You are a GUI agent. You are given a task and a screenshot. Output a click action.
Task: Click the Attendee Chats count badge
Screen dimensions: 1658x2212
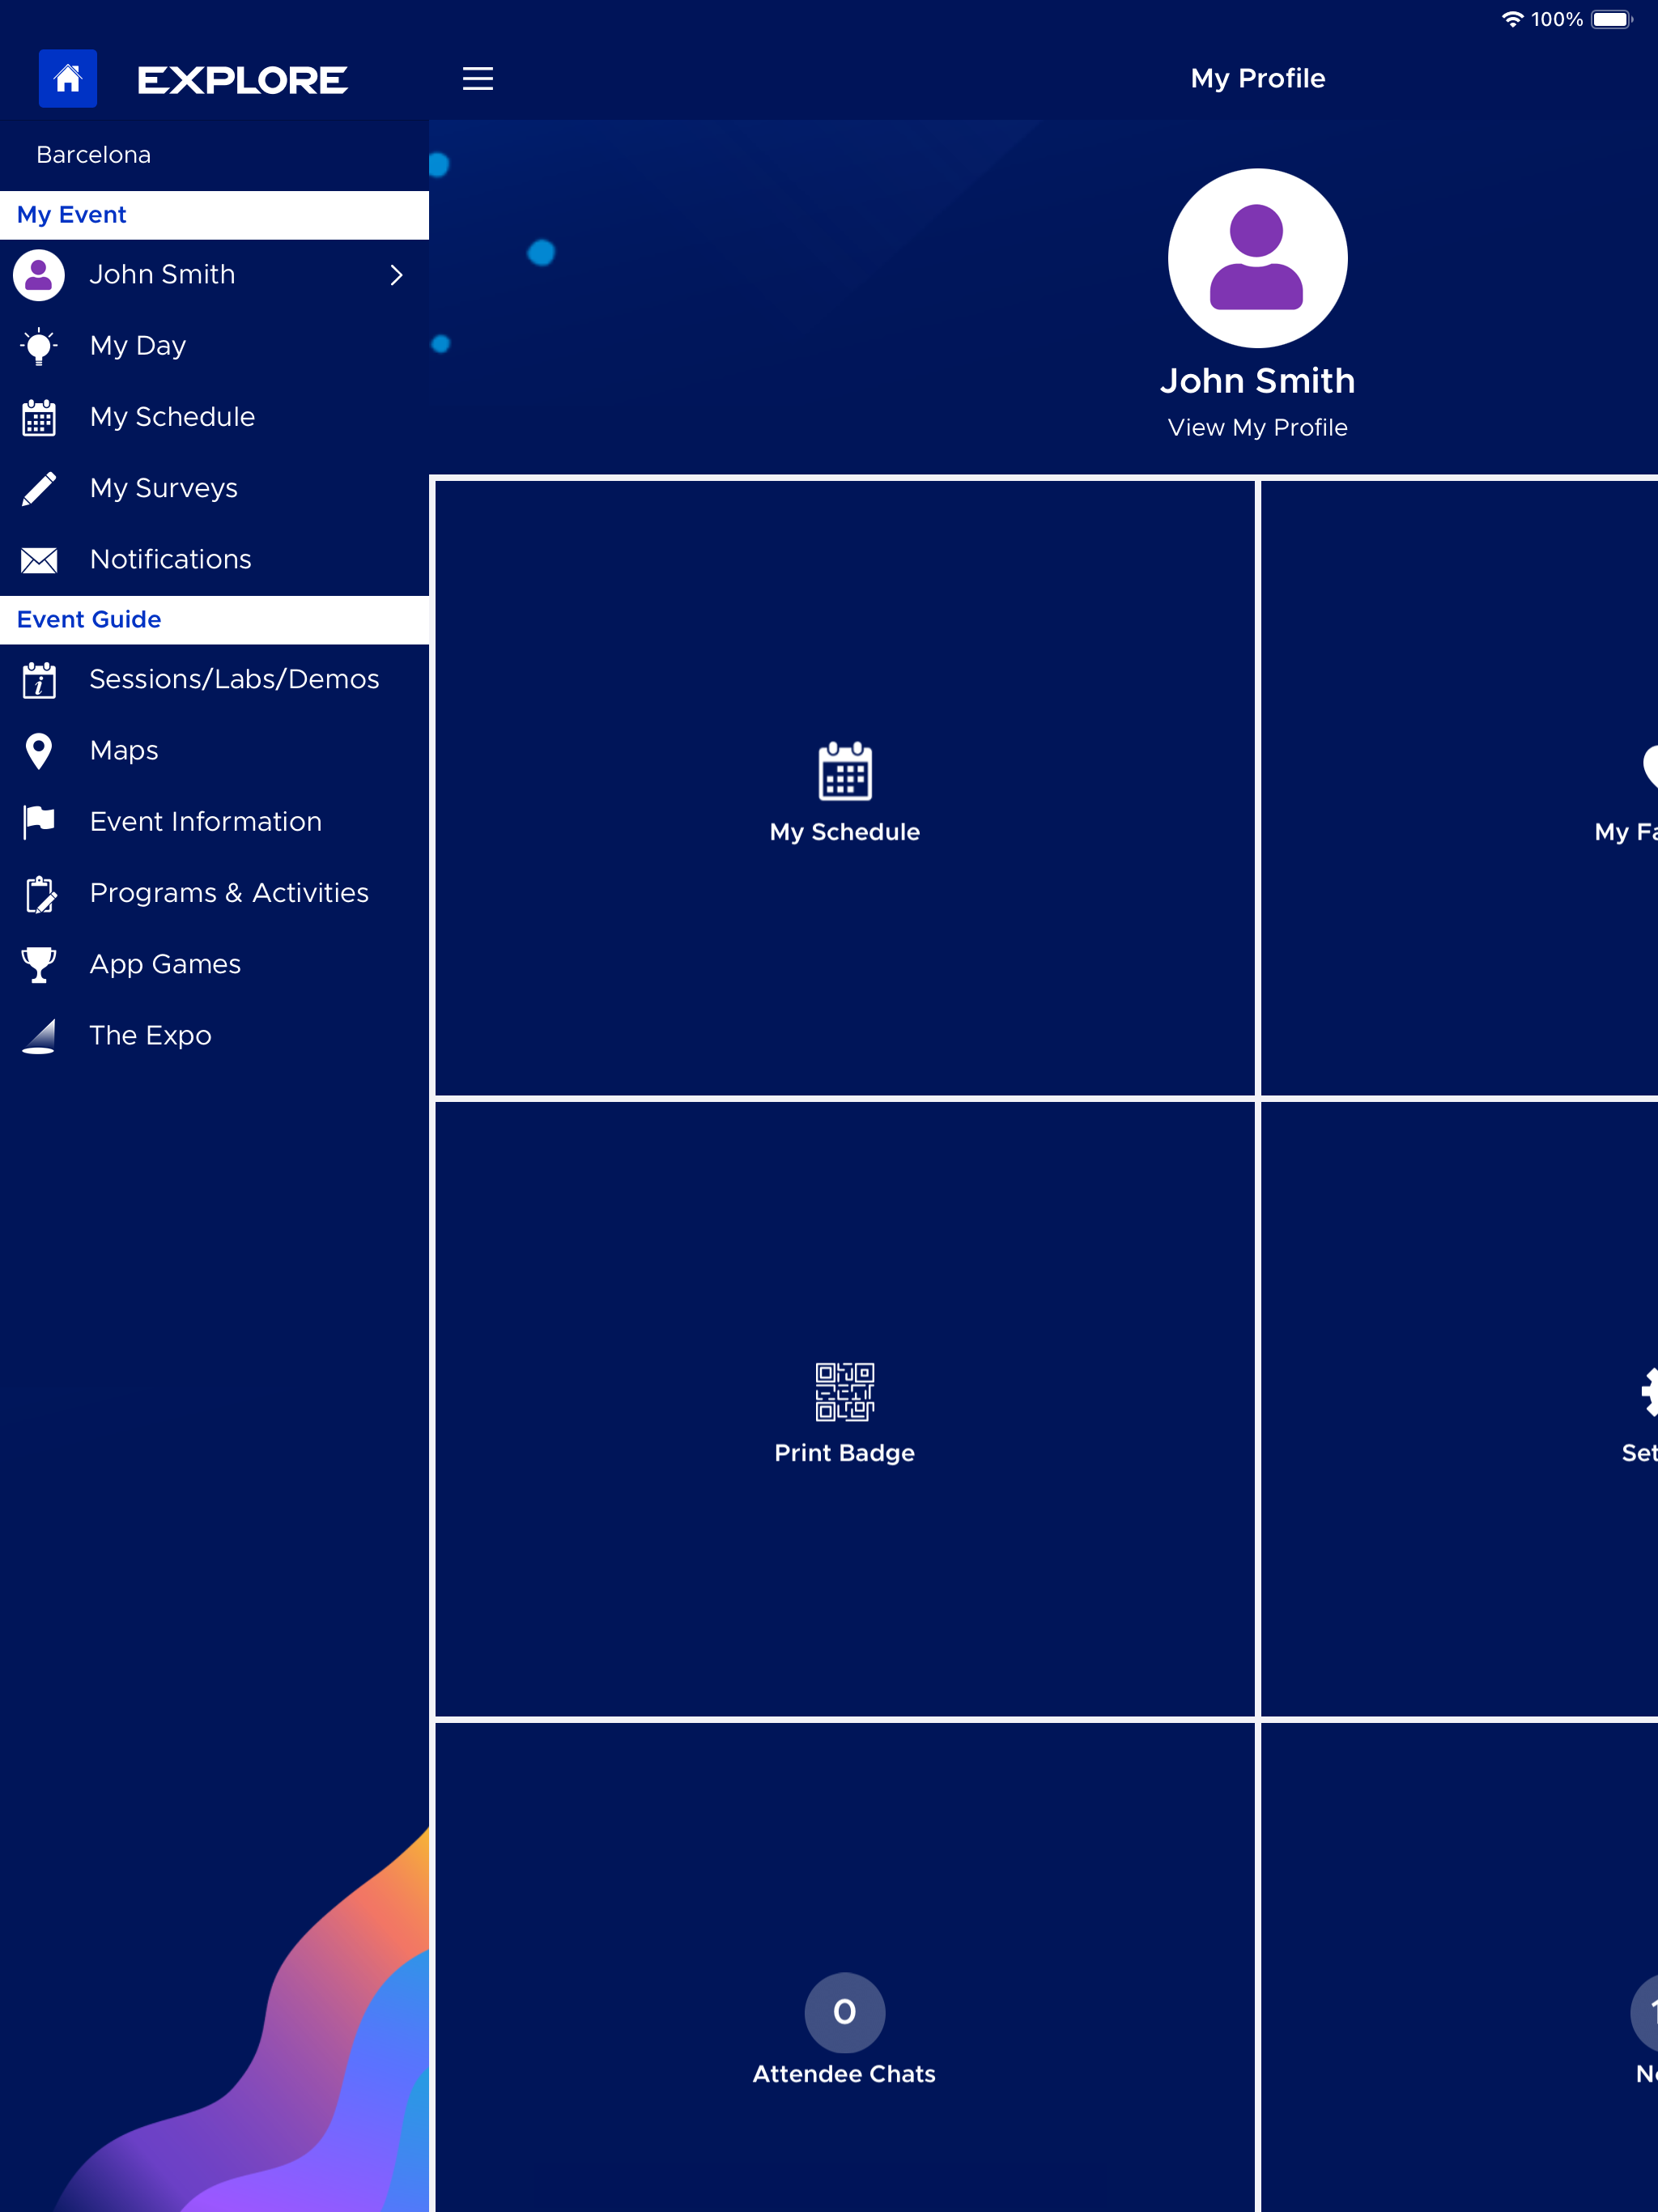845,2012
